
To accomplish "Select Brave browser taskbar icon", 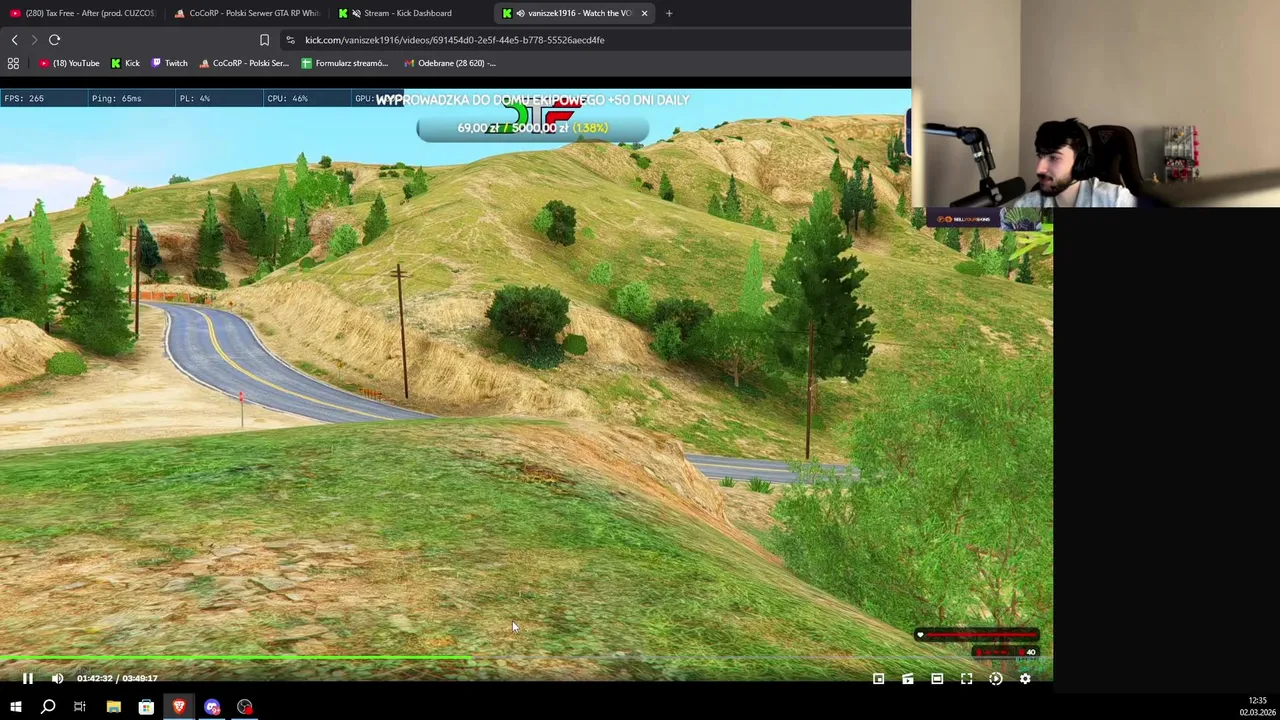I will tap(179, 707).
